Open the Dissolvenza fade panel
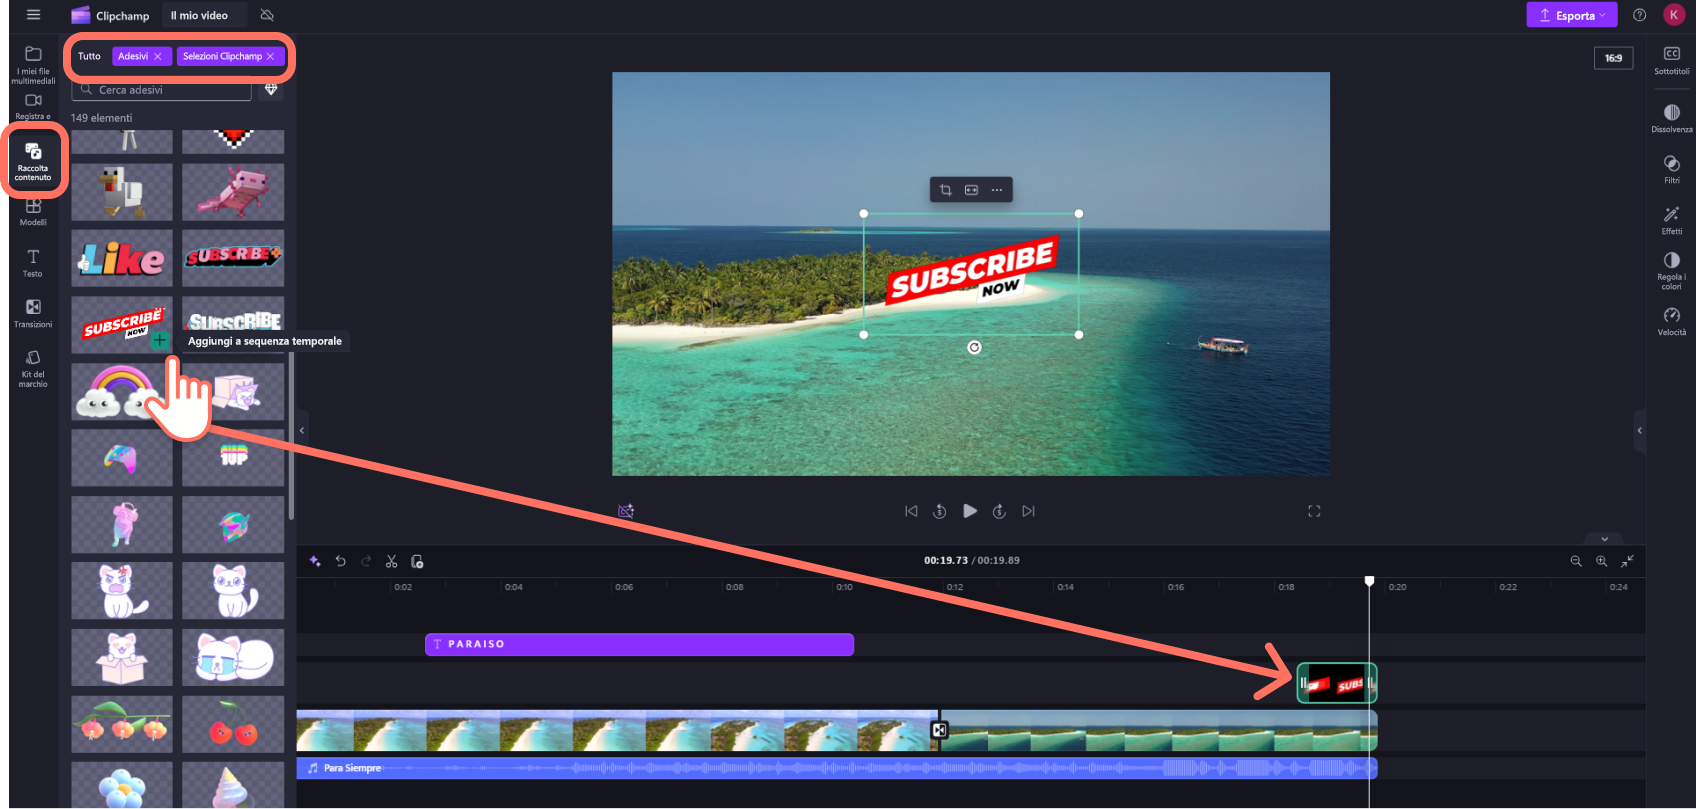This screenshot has height=809, width=1696. (x=1671, y=118)
